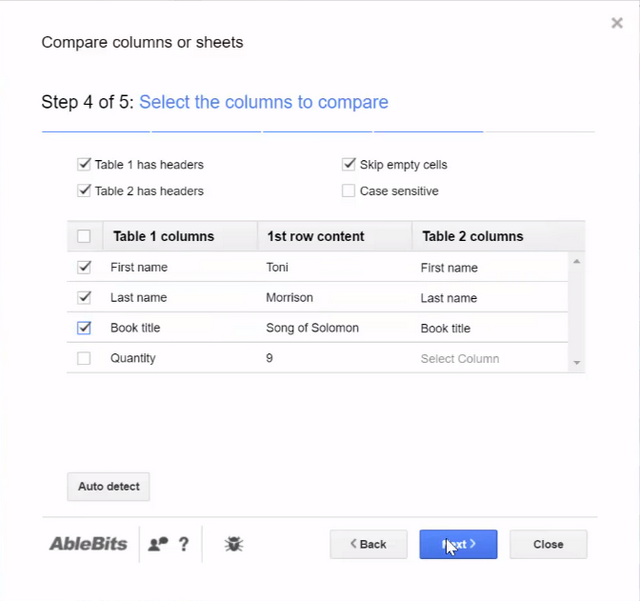
Task: Go back to the previous step
Action: point(369,544)
